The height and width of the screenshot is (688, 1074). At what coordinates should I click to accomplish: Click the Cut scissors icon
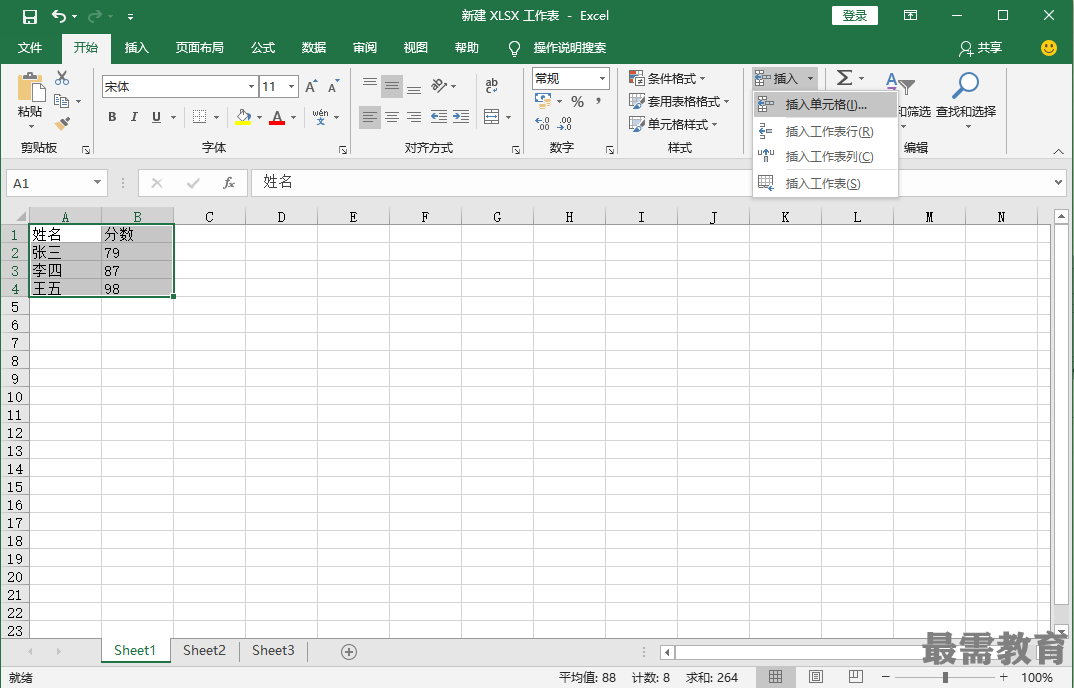pyautogui.click(x=62, y=78)
